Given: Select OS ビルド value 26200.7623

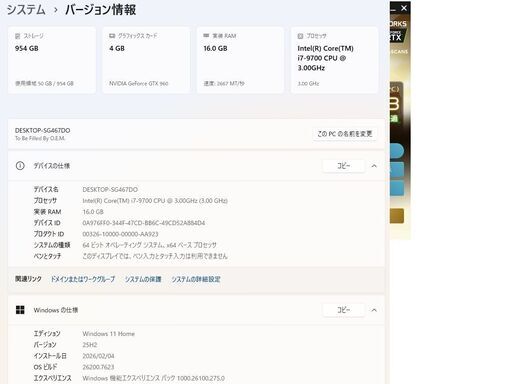Looking at the screenshot, I should pos(98,367).
